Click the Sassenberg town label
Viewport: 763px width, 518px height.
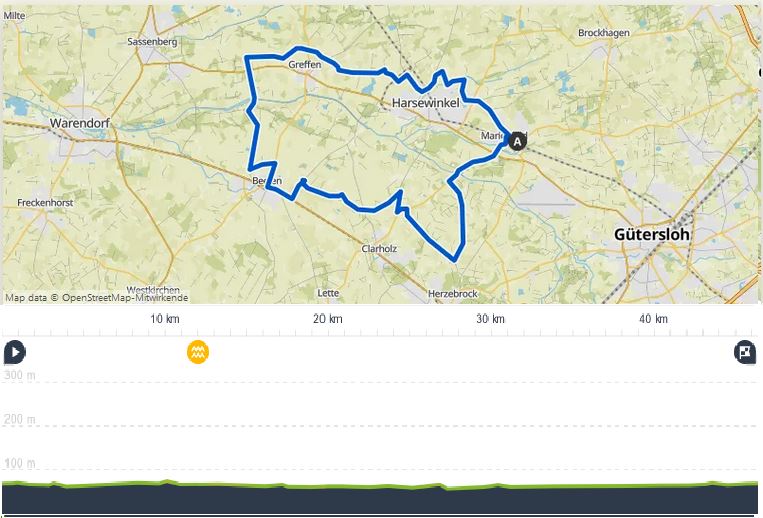click(152, 41)
